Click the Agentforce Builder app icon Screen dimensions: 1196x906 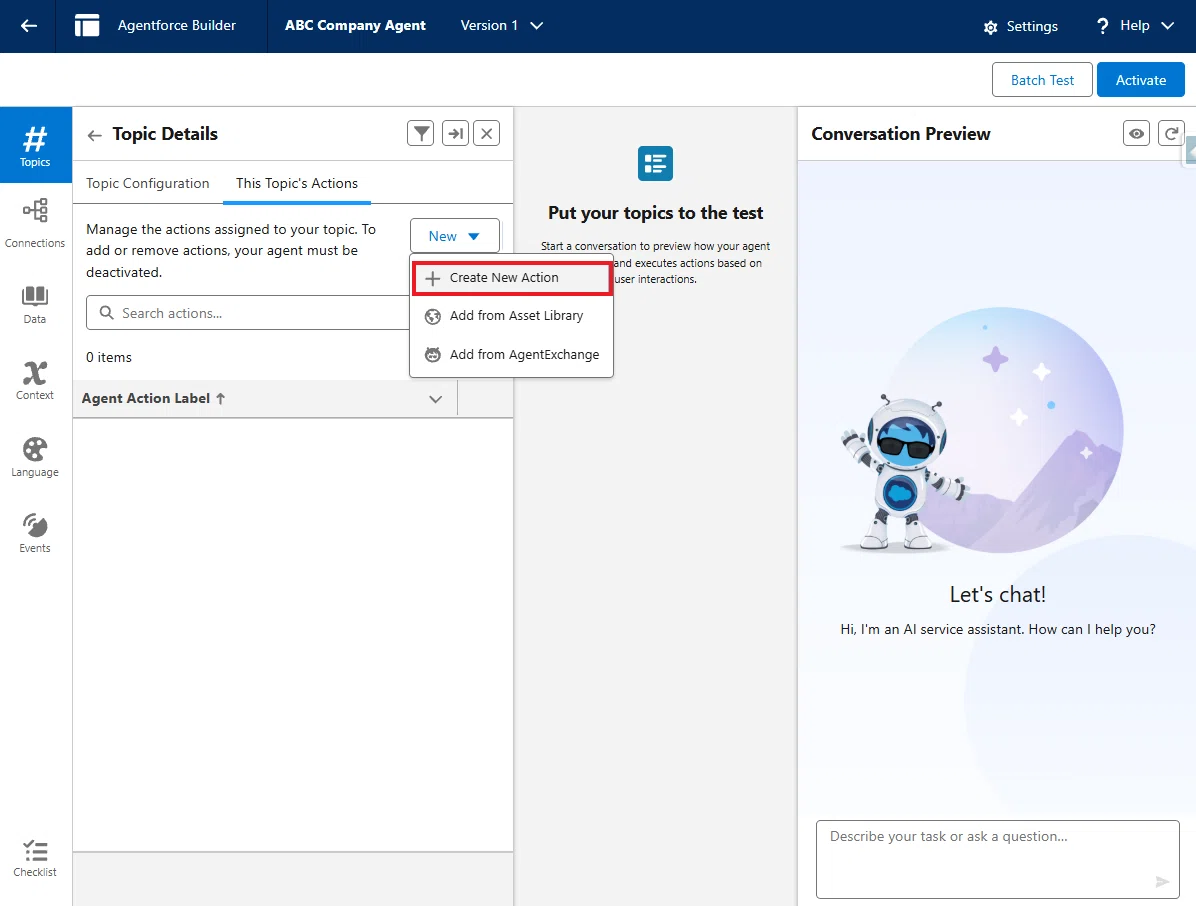(x=87, y=26)
